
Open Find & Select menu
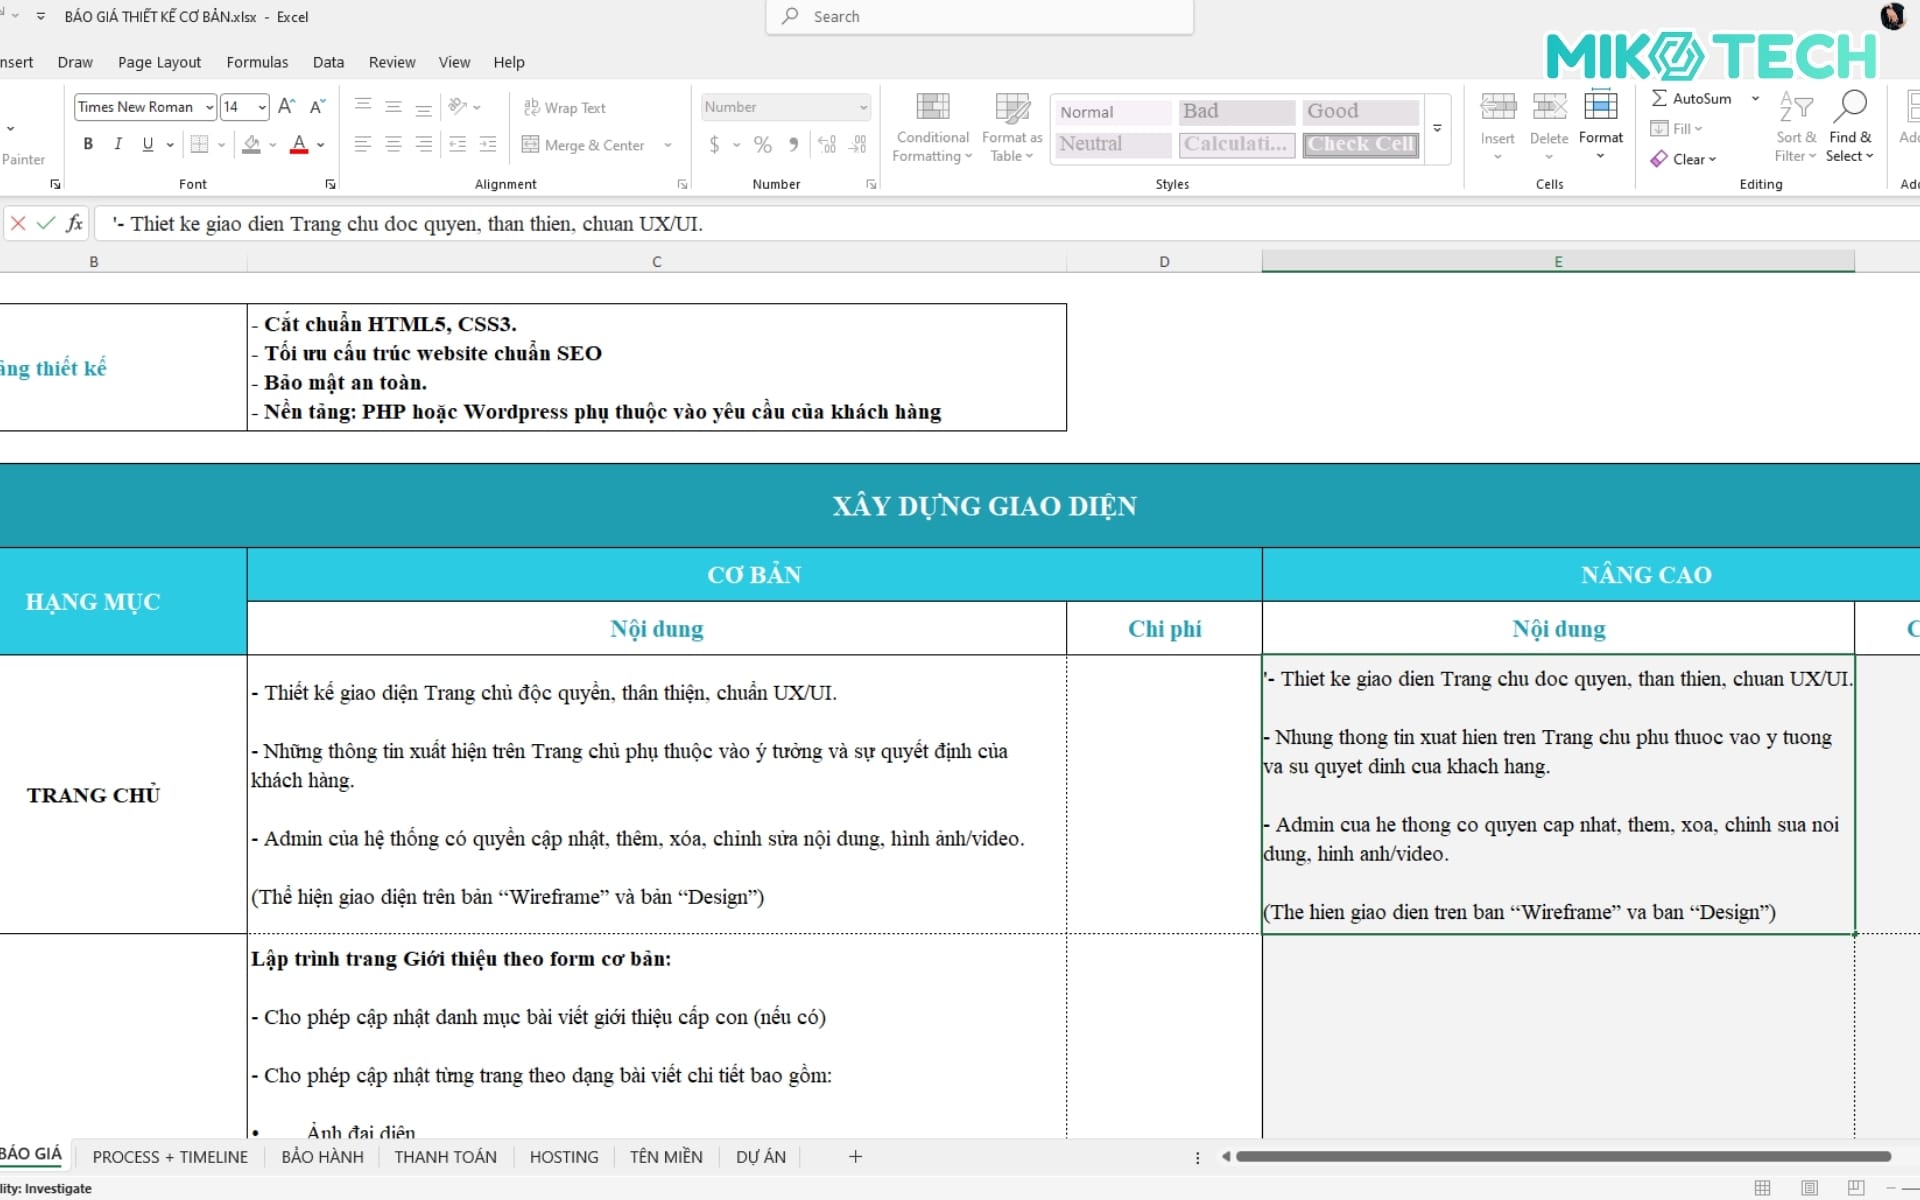pos(1850,127)
